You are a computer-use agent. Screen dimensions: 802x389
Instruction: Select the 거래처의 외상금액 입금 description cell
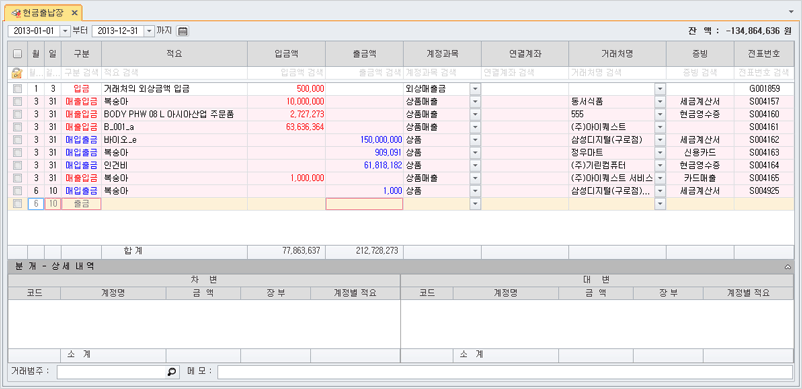pos(174,89)
